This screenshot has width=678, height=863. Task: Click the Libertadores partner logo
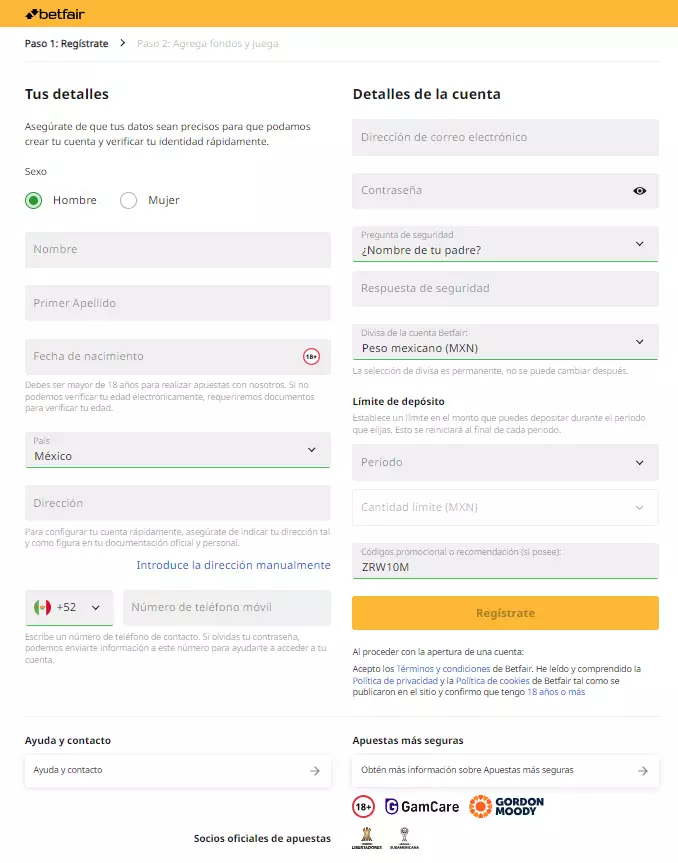(367, 838)
